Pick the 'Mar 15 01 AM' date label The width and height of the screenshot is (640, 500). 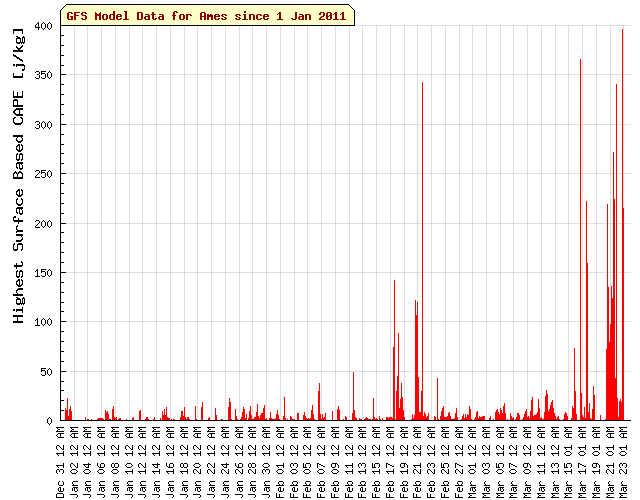pyautogui.click(x=569, y=462)
